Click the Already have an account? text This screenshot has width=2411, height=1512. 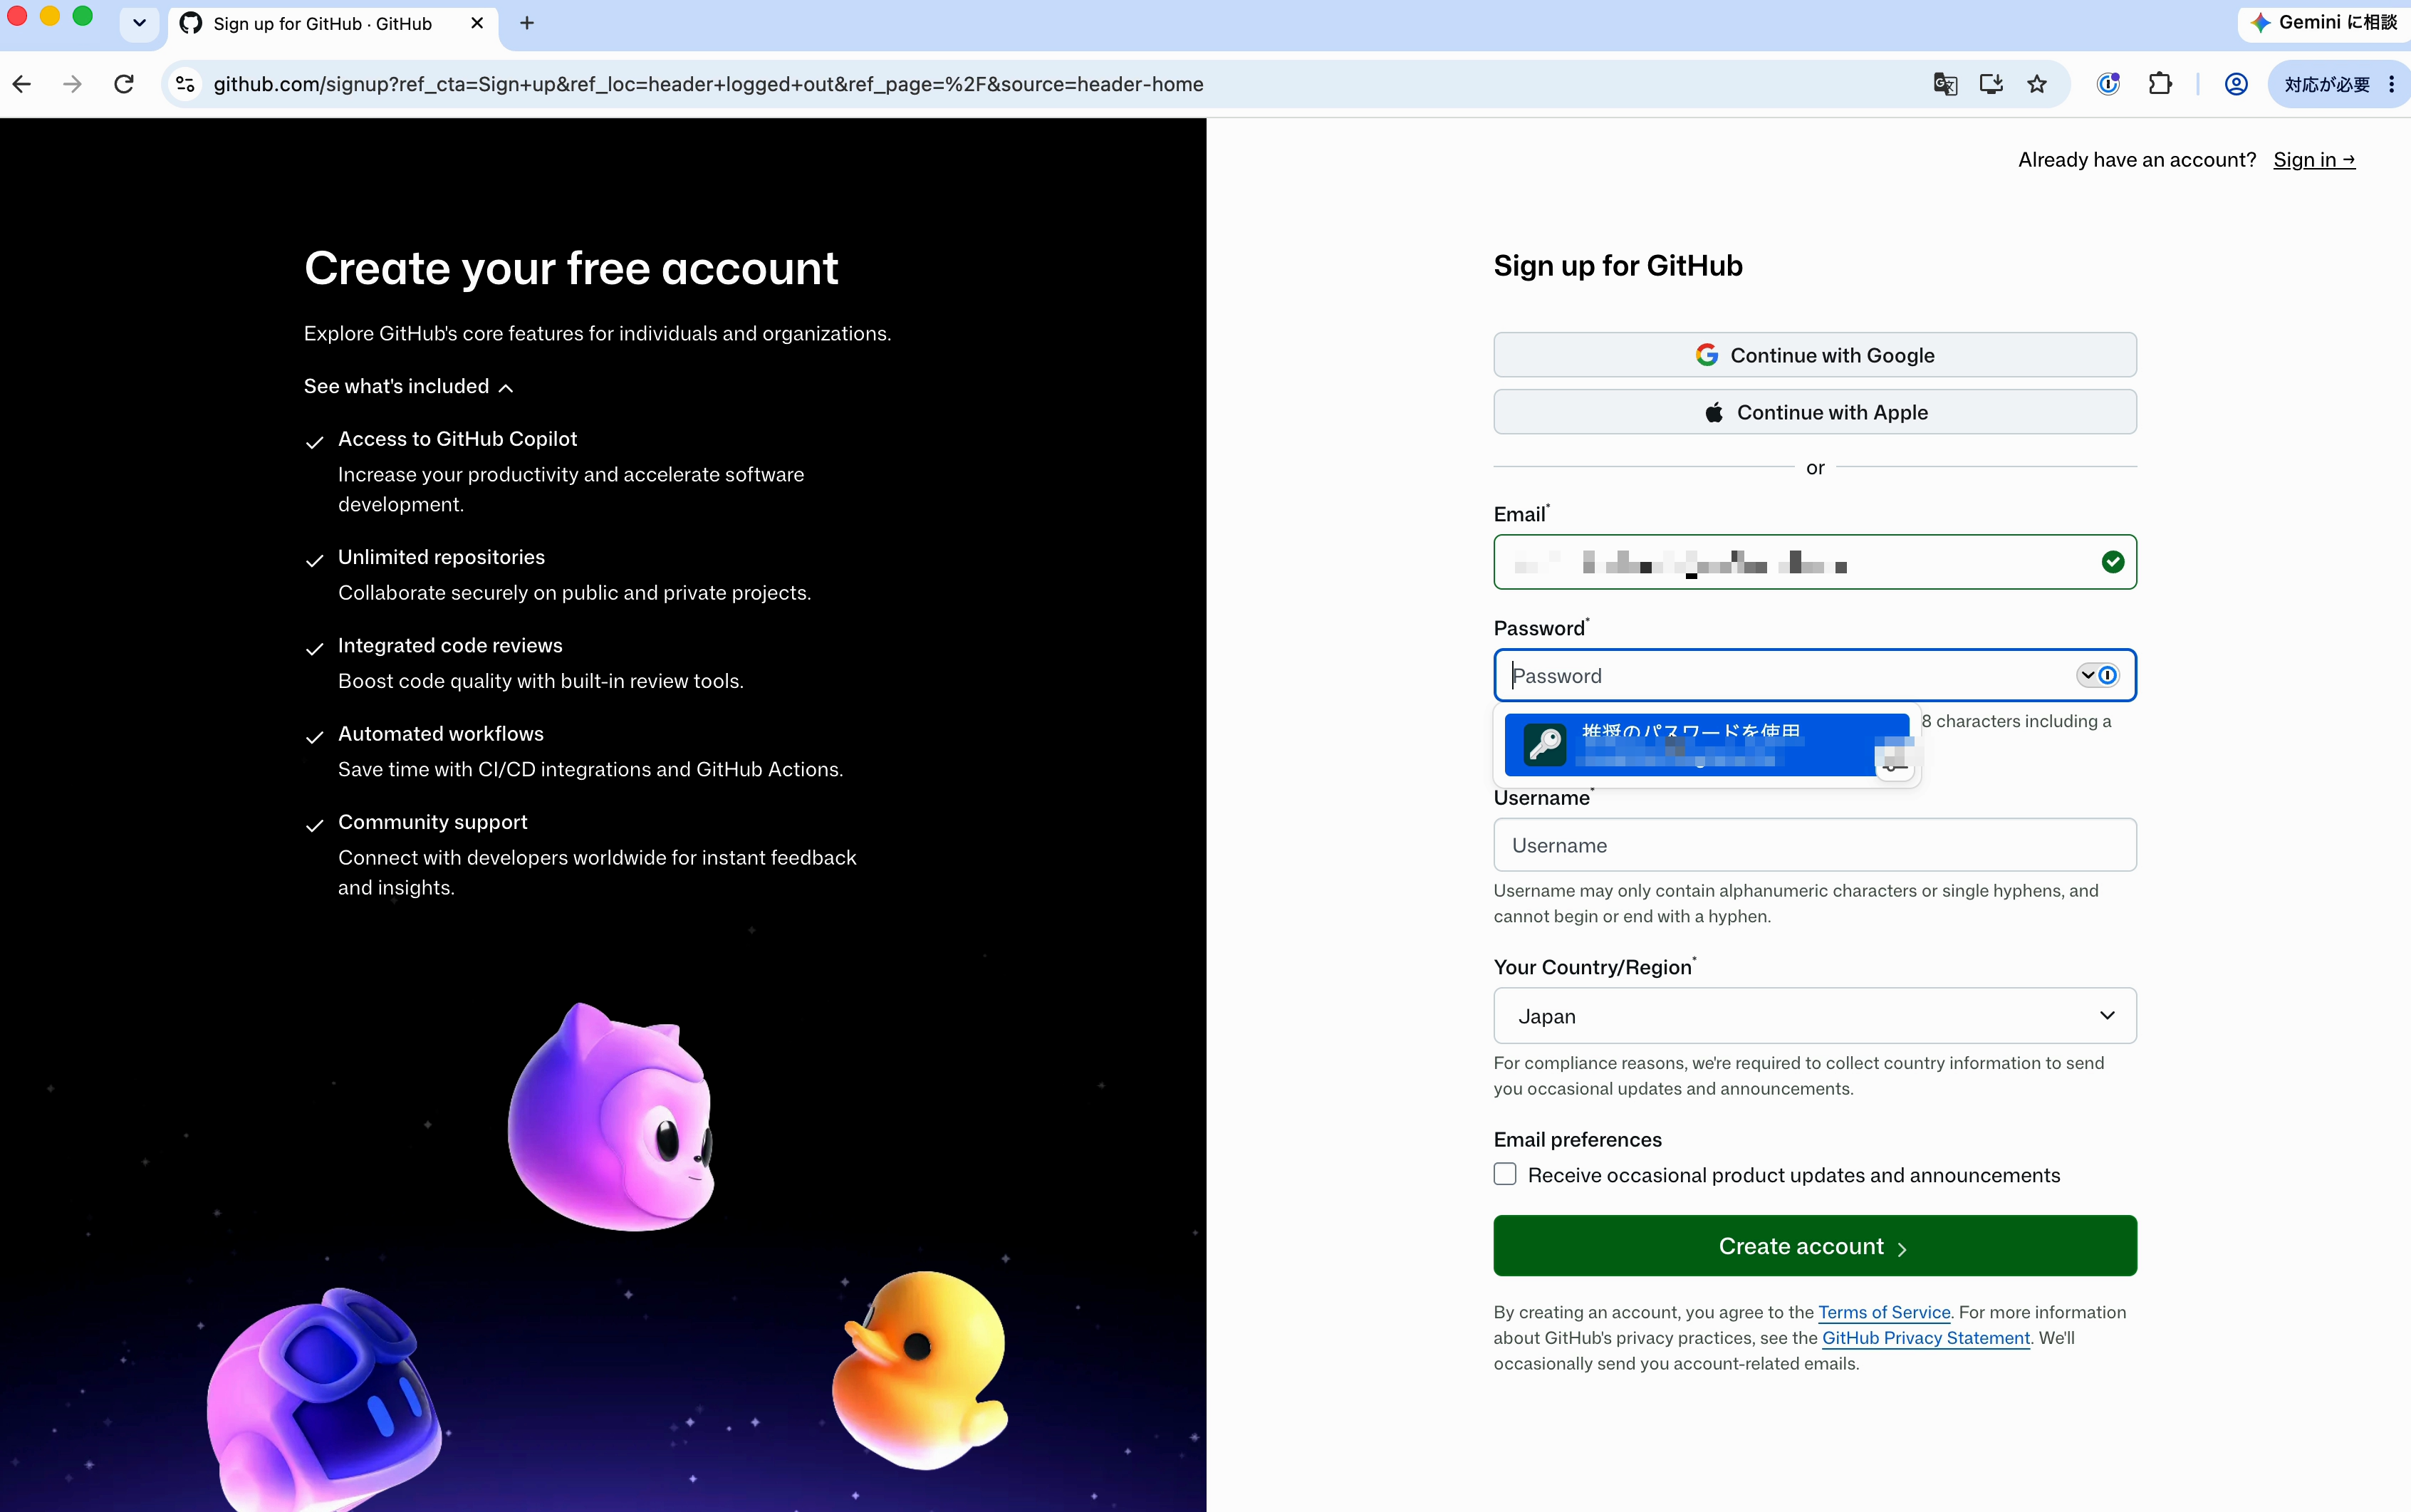(x=2137, y=160)
